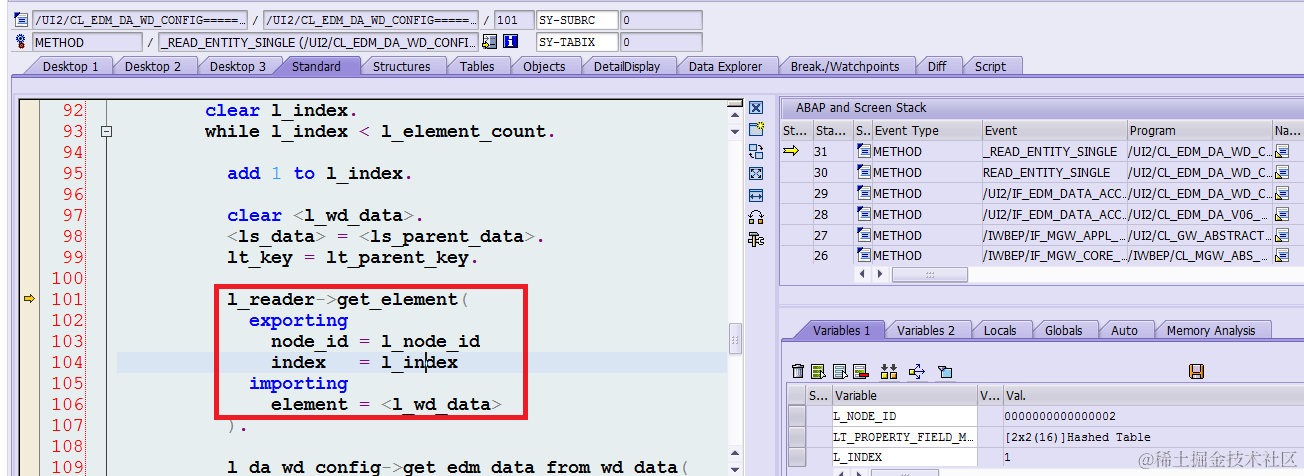The image size is (1304, 476).
Task: Click the navigate icon for stack row 29
Action: click(1282, 193)
